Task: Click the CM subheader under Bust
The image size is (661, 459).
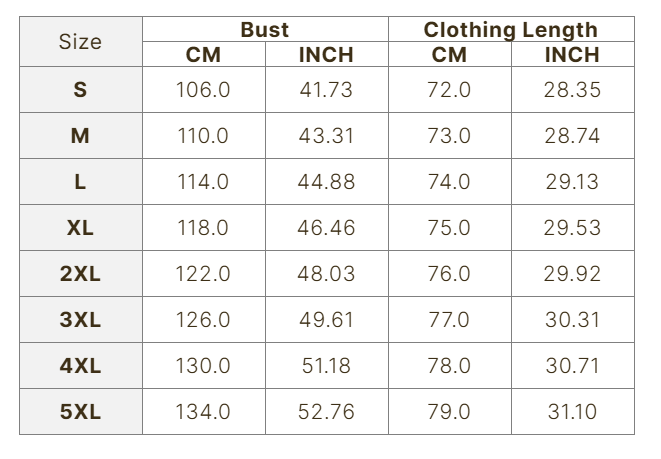Action: coord(203,55)
